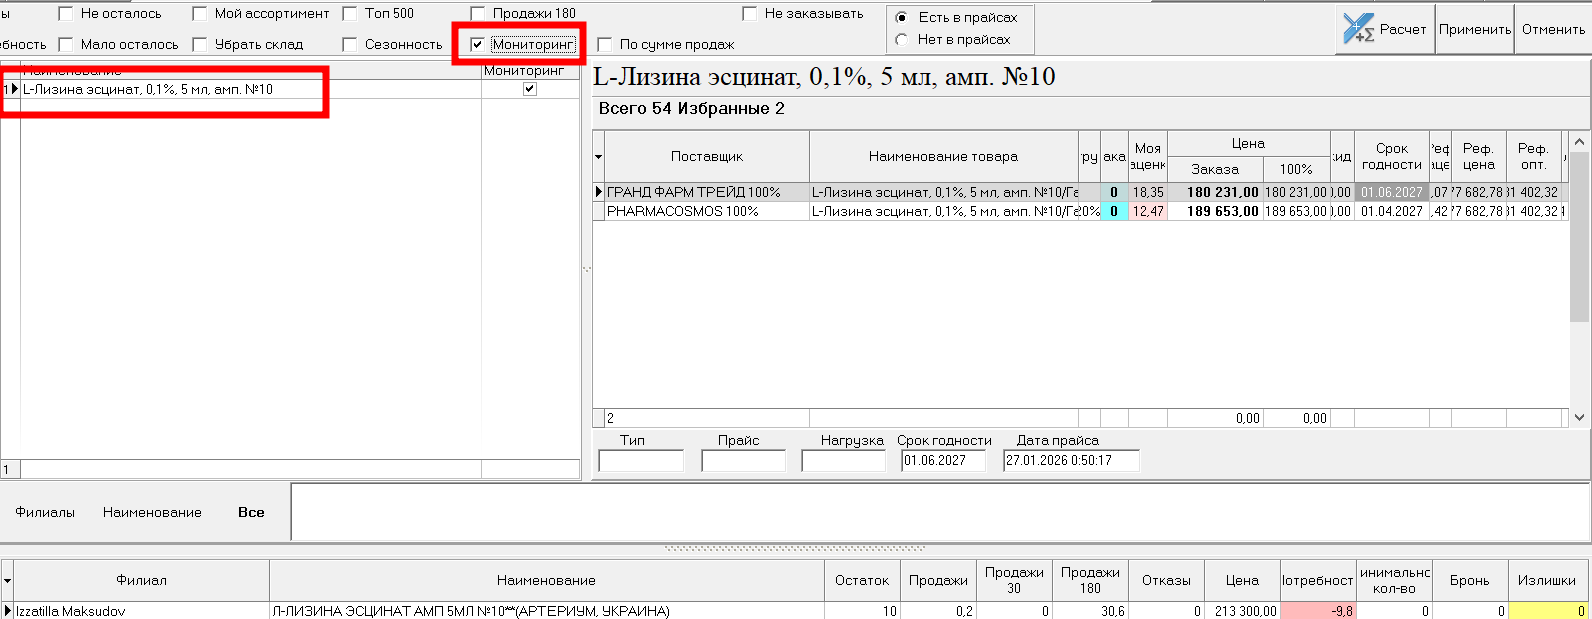
Task: Click the supplier grid scrollbar up arrow
Action: [1579, 143]
